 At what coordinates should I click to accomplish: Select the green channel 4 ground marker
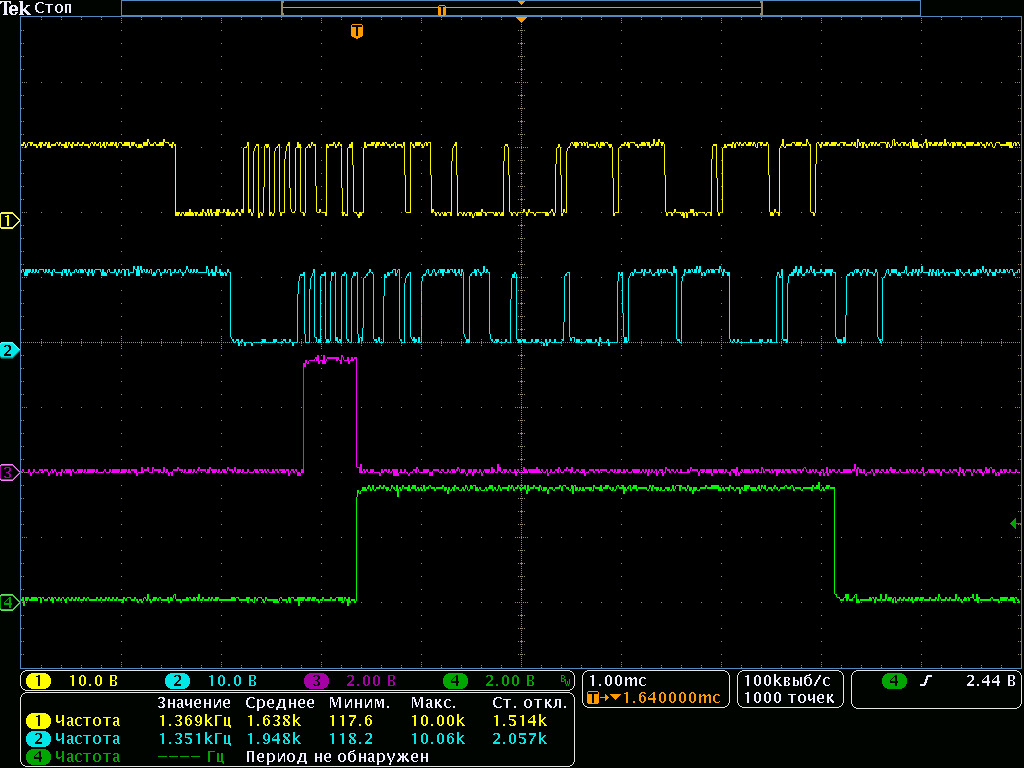click(x=9, y=602)
